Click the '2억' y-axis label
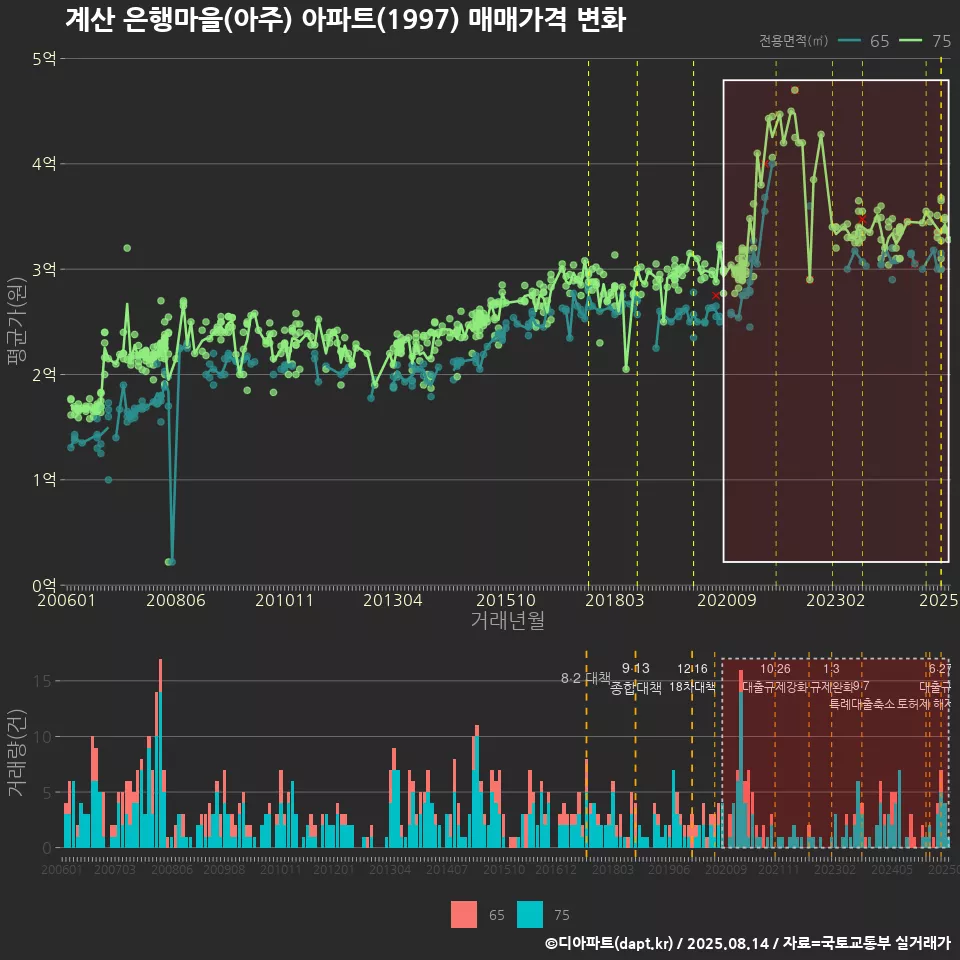The height and width of the screenshot is (960, 960). [44, 374]
